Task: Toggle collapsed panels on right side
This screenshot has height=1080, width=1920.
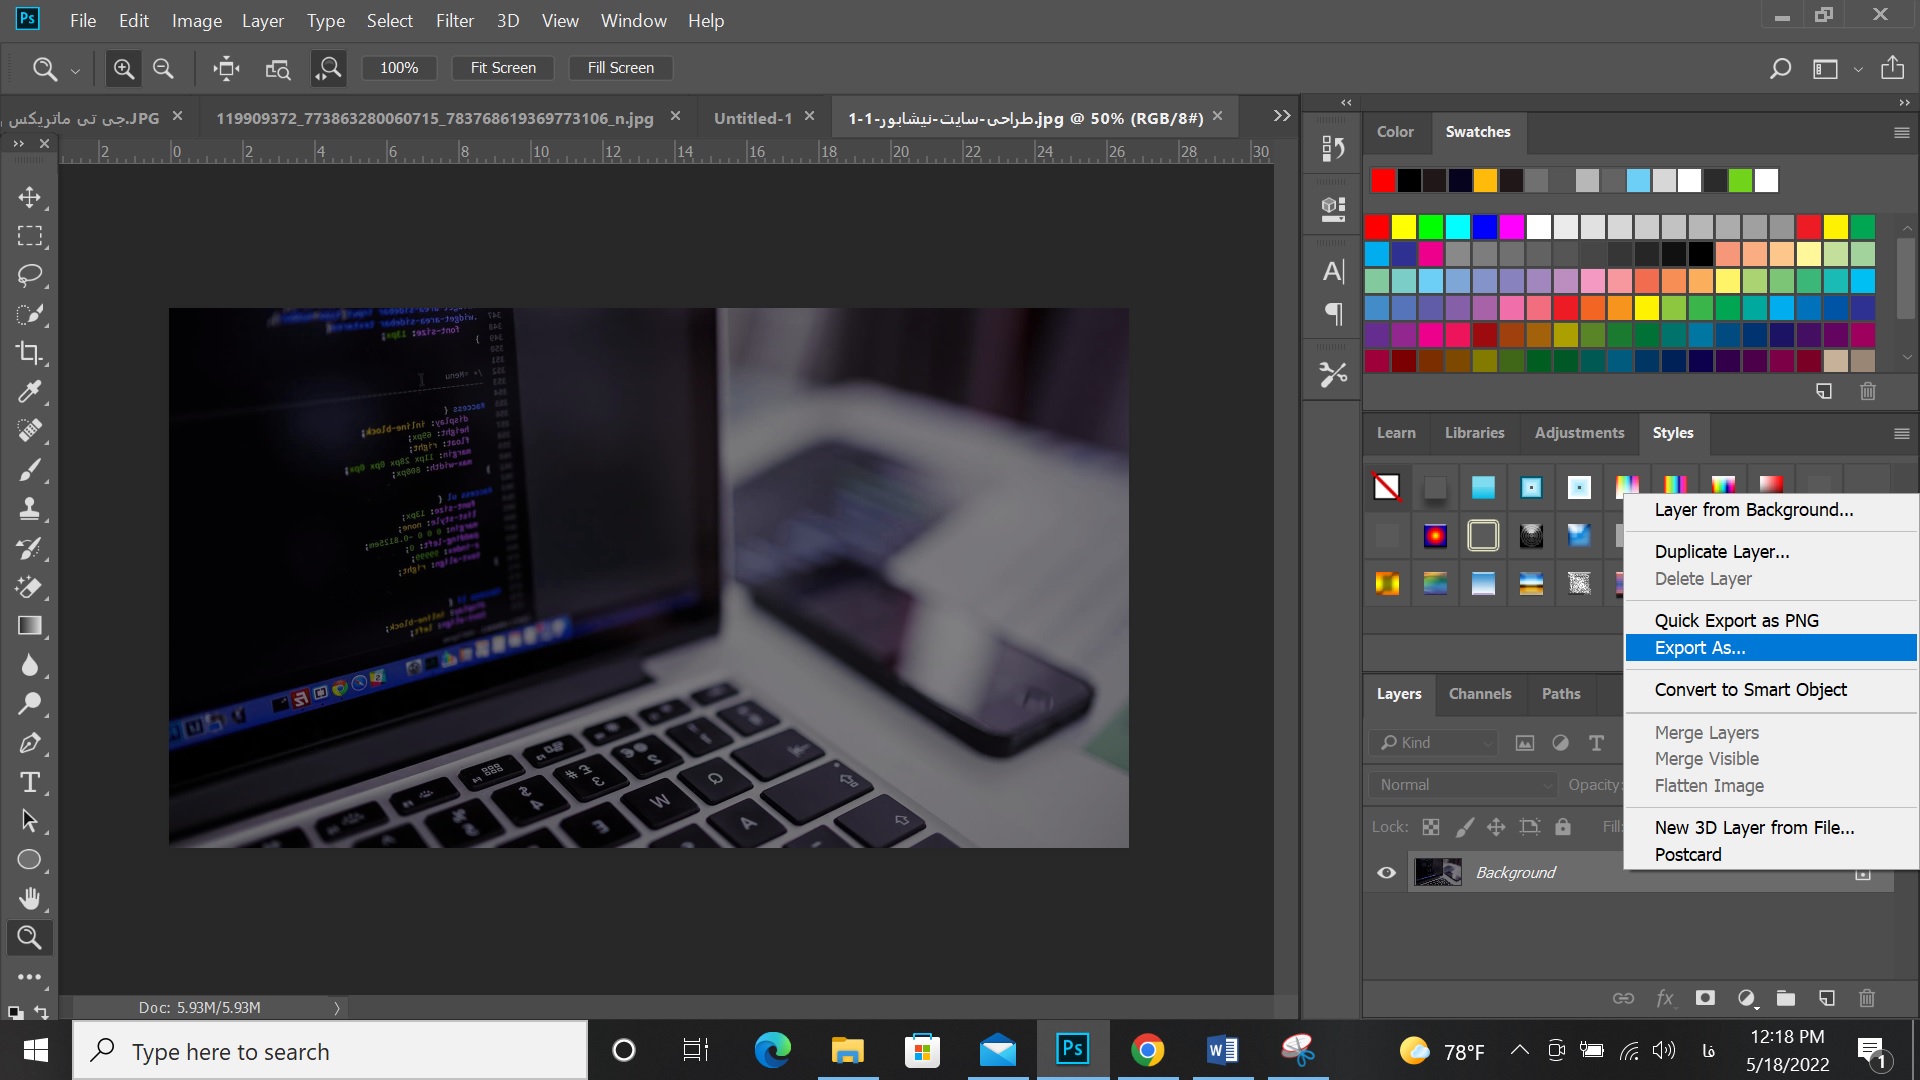Action: coord(1344,103)
